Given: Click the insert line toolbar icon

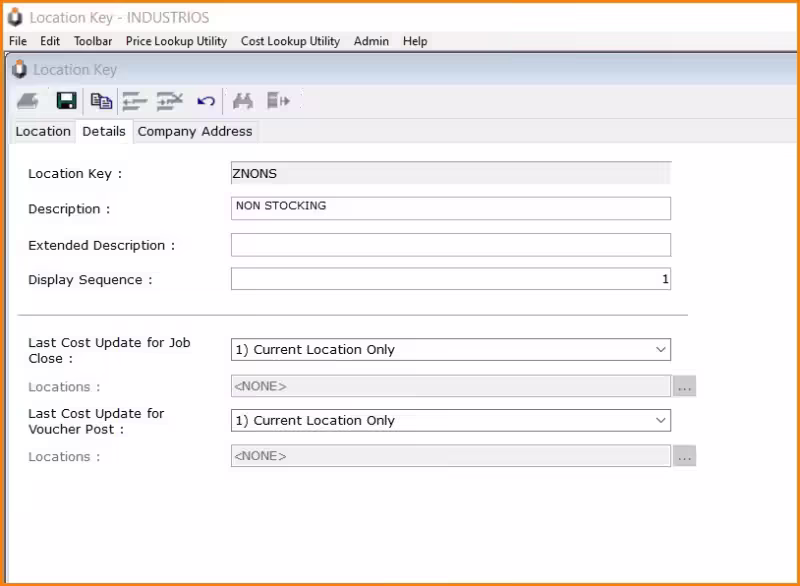Looking at the screenshot, I should 135,101.
